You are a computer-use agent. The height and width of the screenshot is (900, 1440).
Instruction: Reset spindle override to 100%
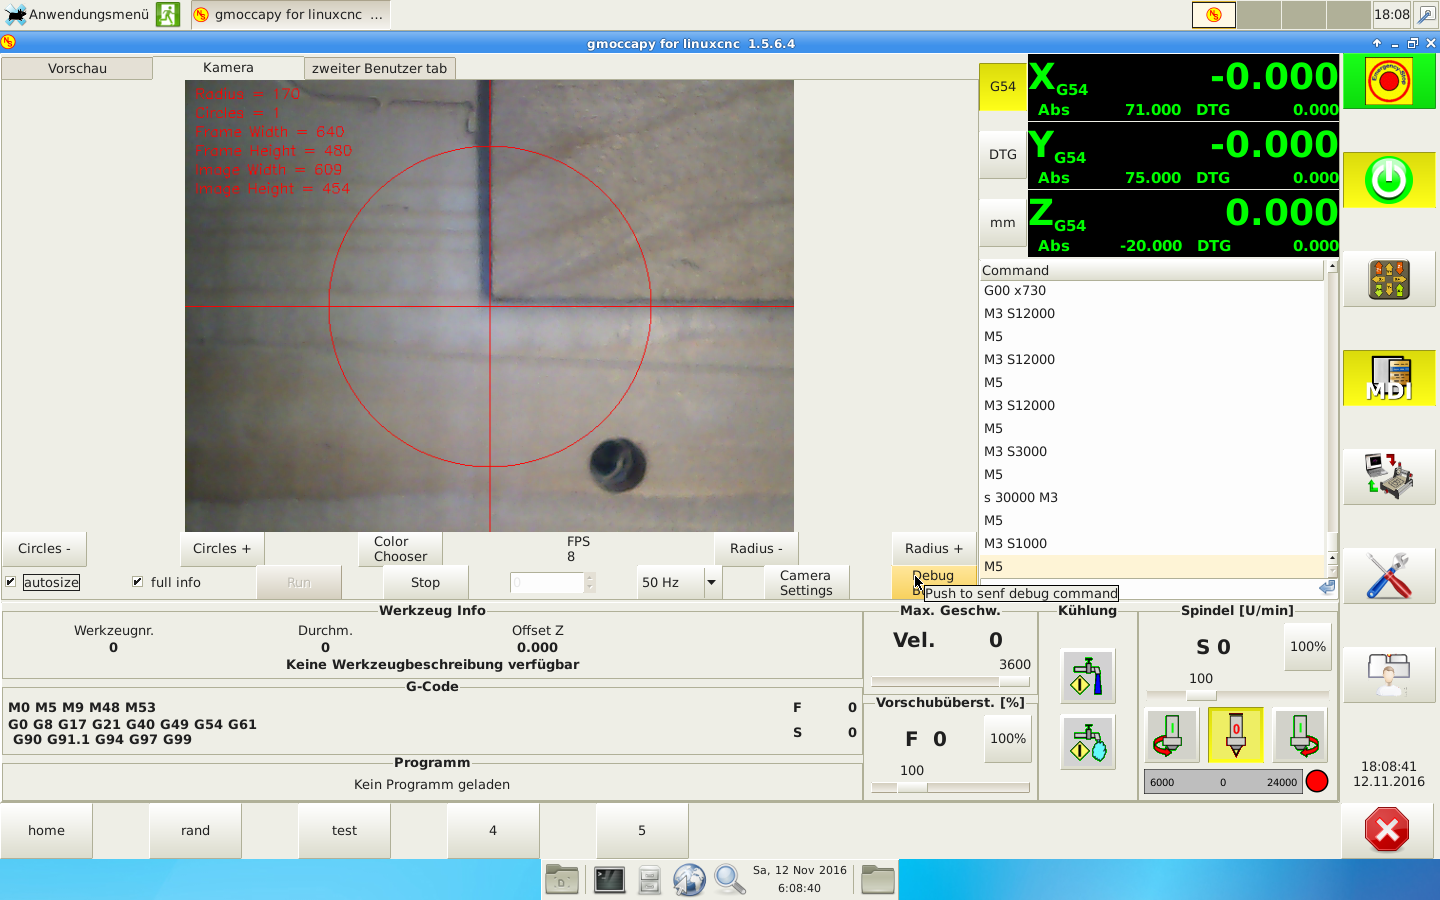(1307, 647)
